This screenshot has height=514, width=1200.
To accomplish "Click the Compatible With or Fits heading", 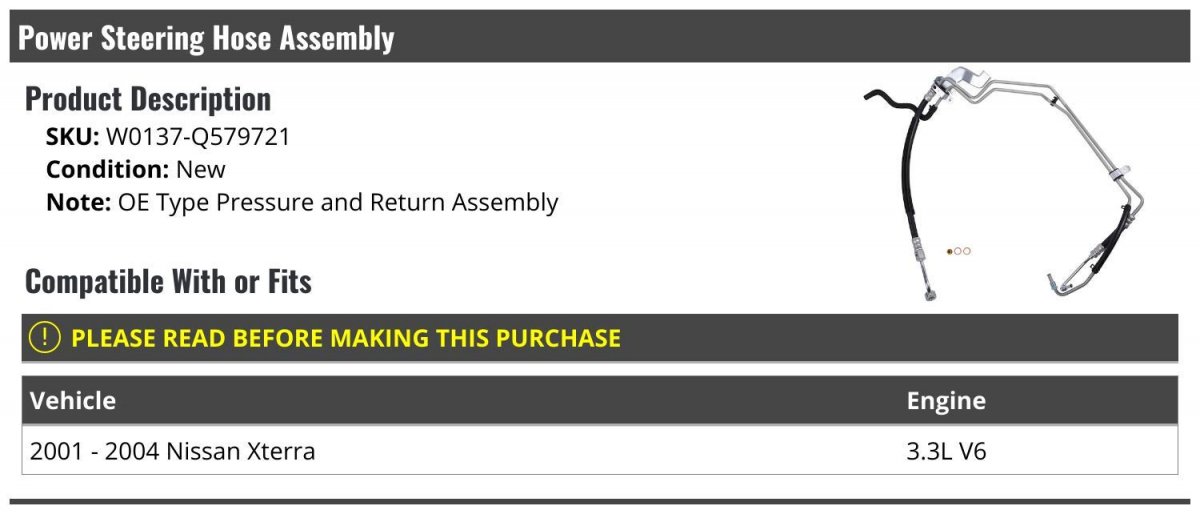I will click(168, 282).
